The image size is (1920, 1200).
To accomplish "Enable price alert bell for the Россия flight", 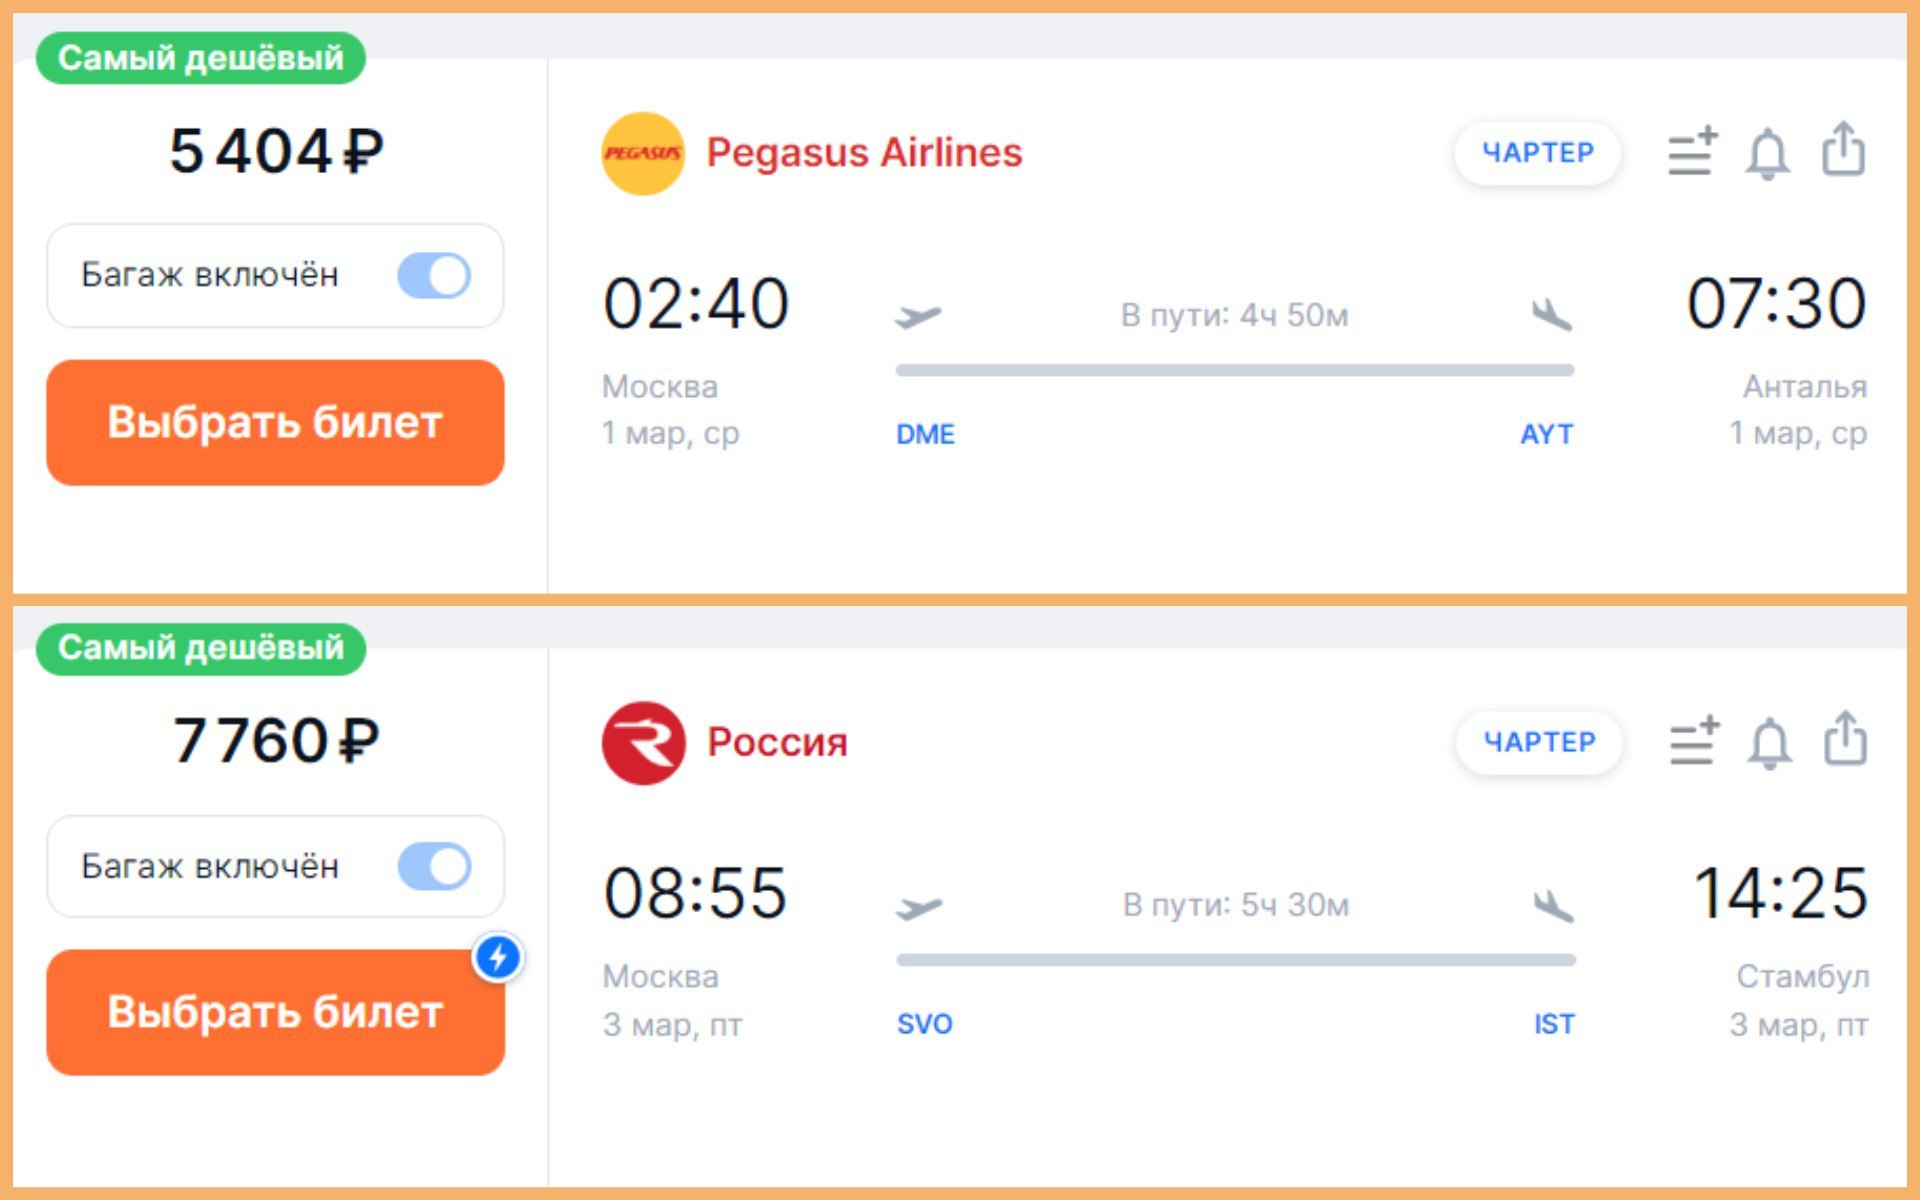I will point(1769,744).
